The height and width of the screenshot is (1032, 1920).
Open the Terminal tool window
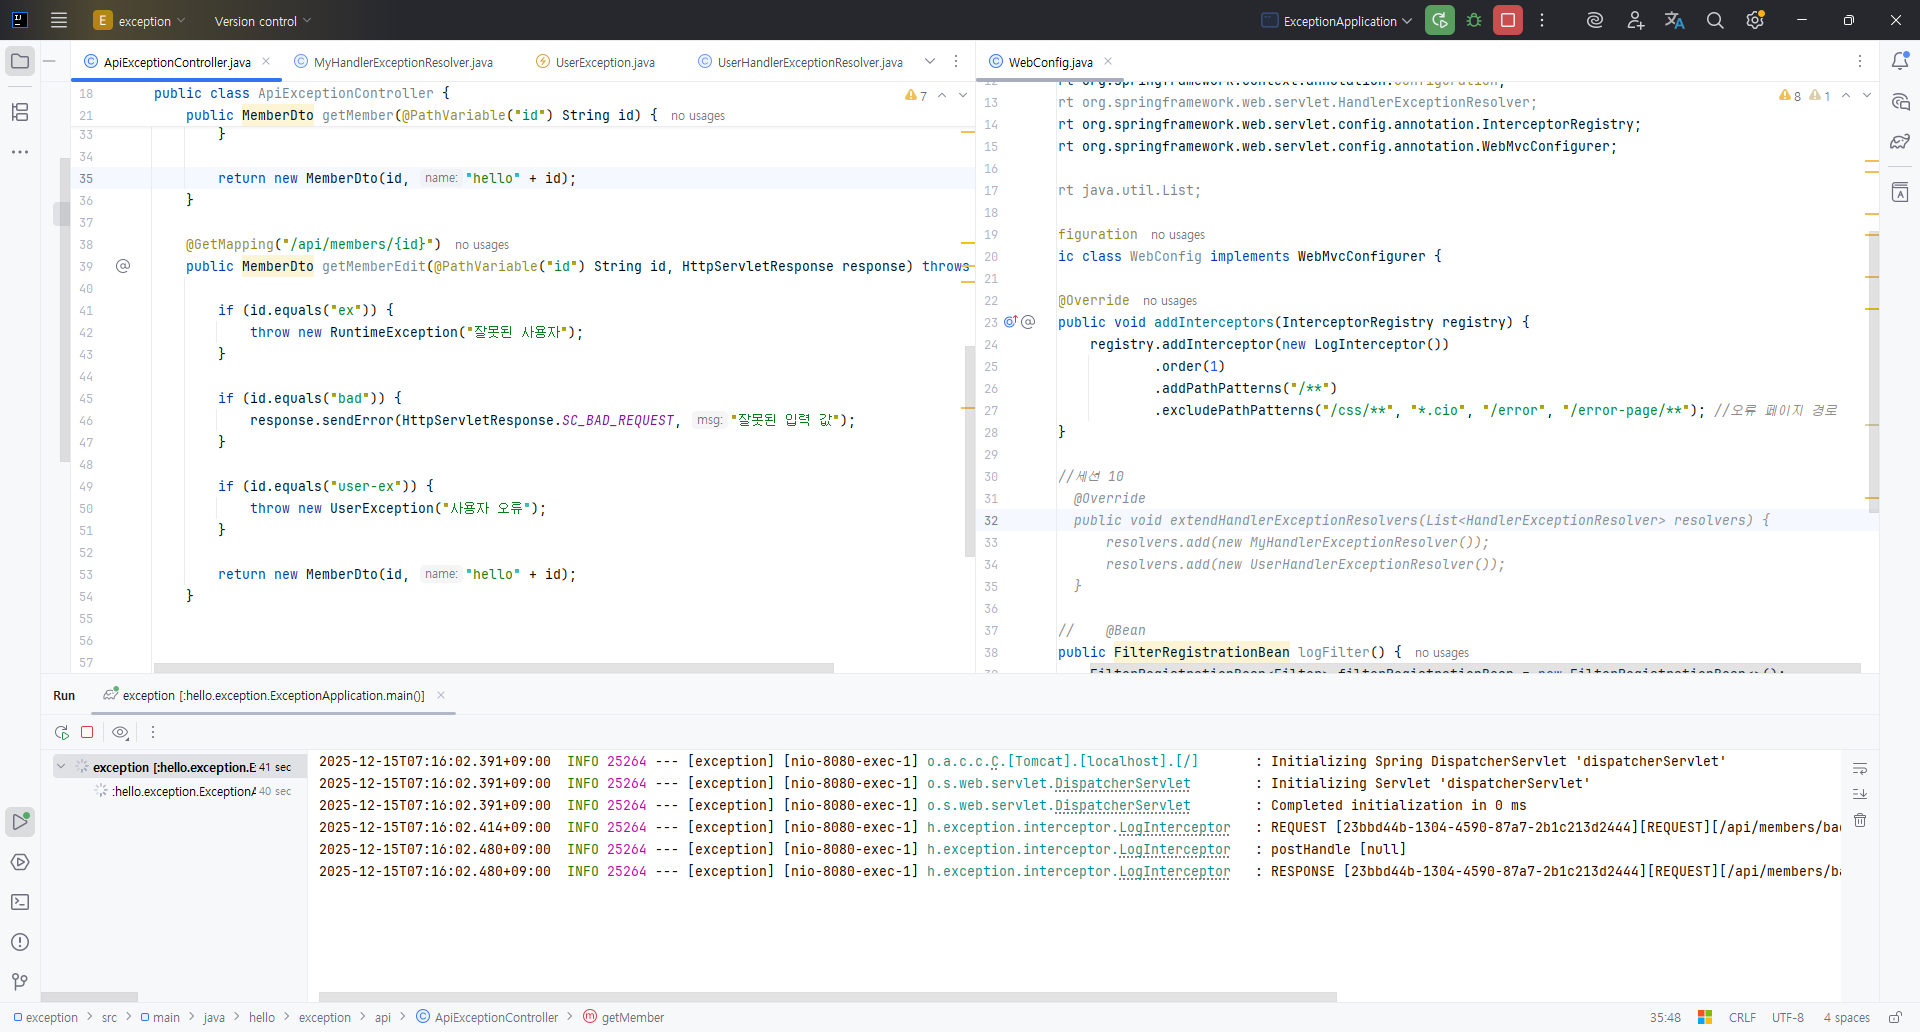point(20,902)
